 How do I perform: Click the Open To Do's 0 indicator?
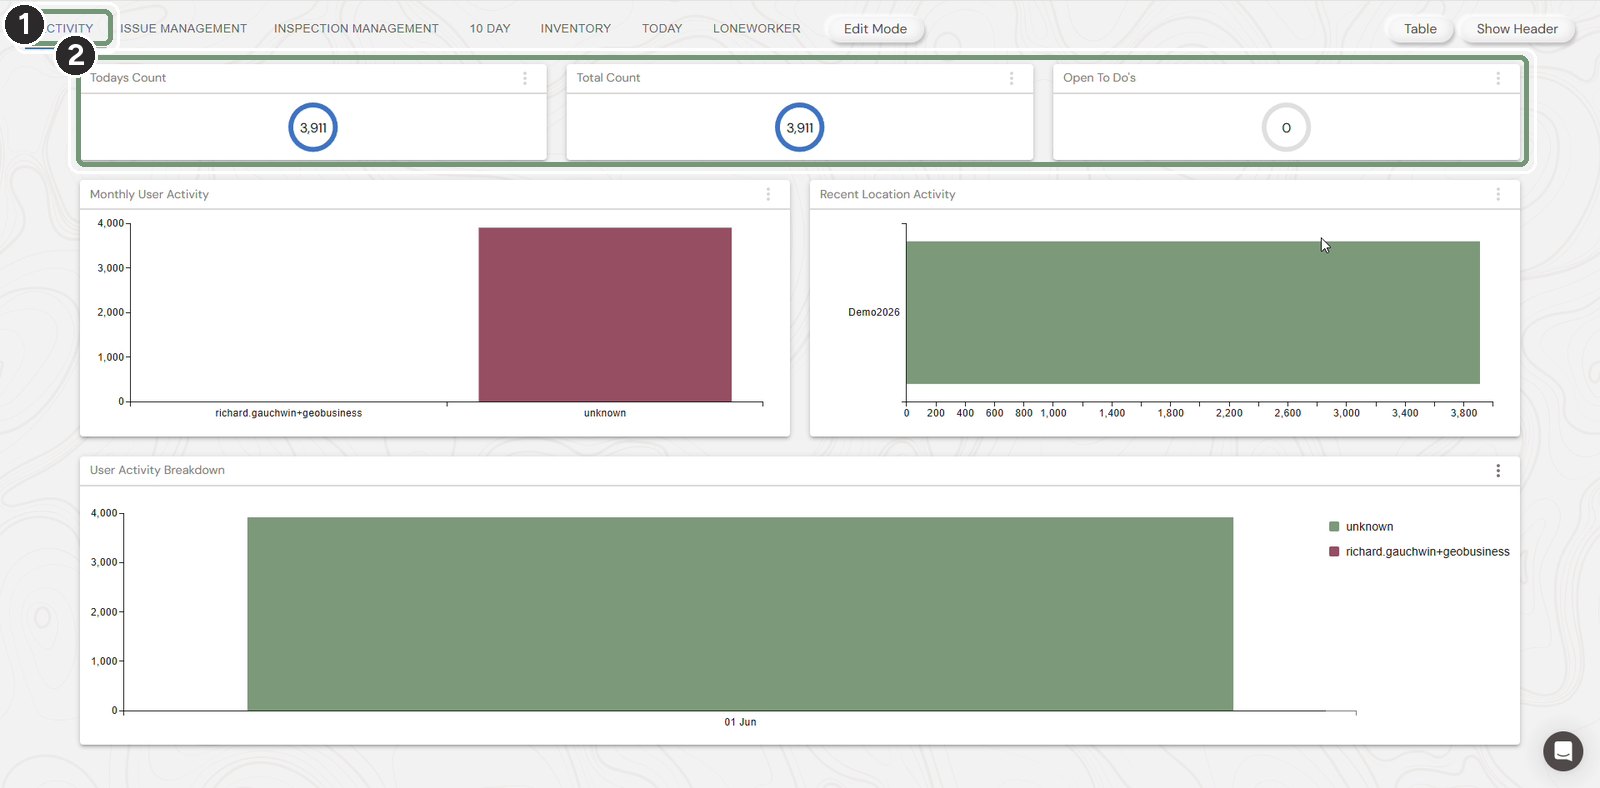point(1286,128)
